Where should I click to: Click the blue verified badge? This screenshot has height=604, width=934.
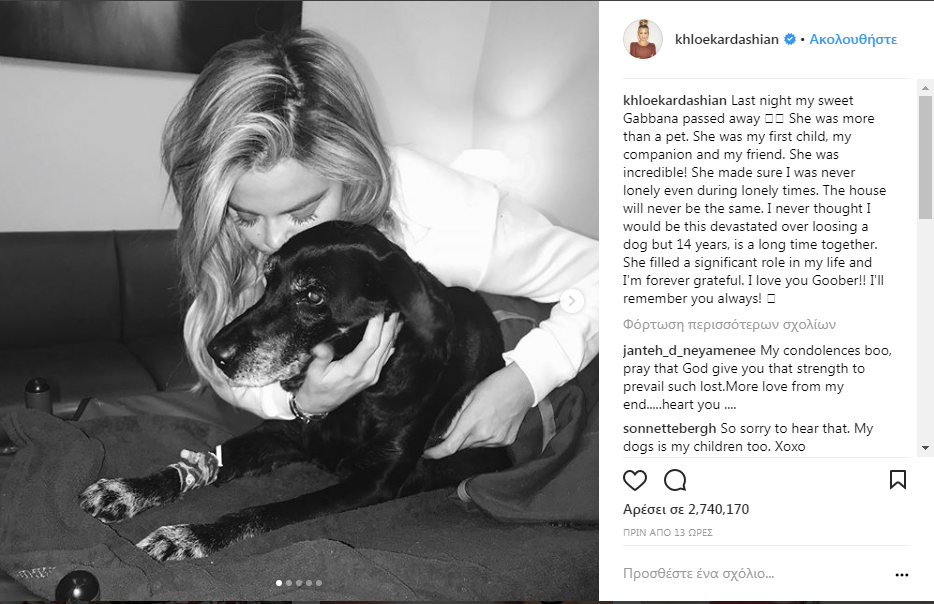tap(790, 39)
